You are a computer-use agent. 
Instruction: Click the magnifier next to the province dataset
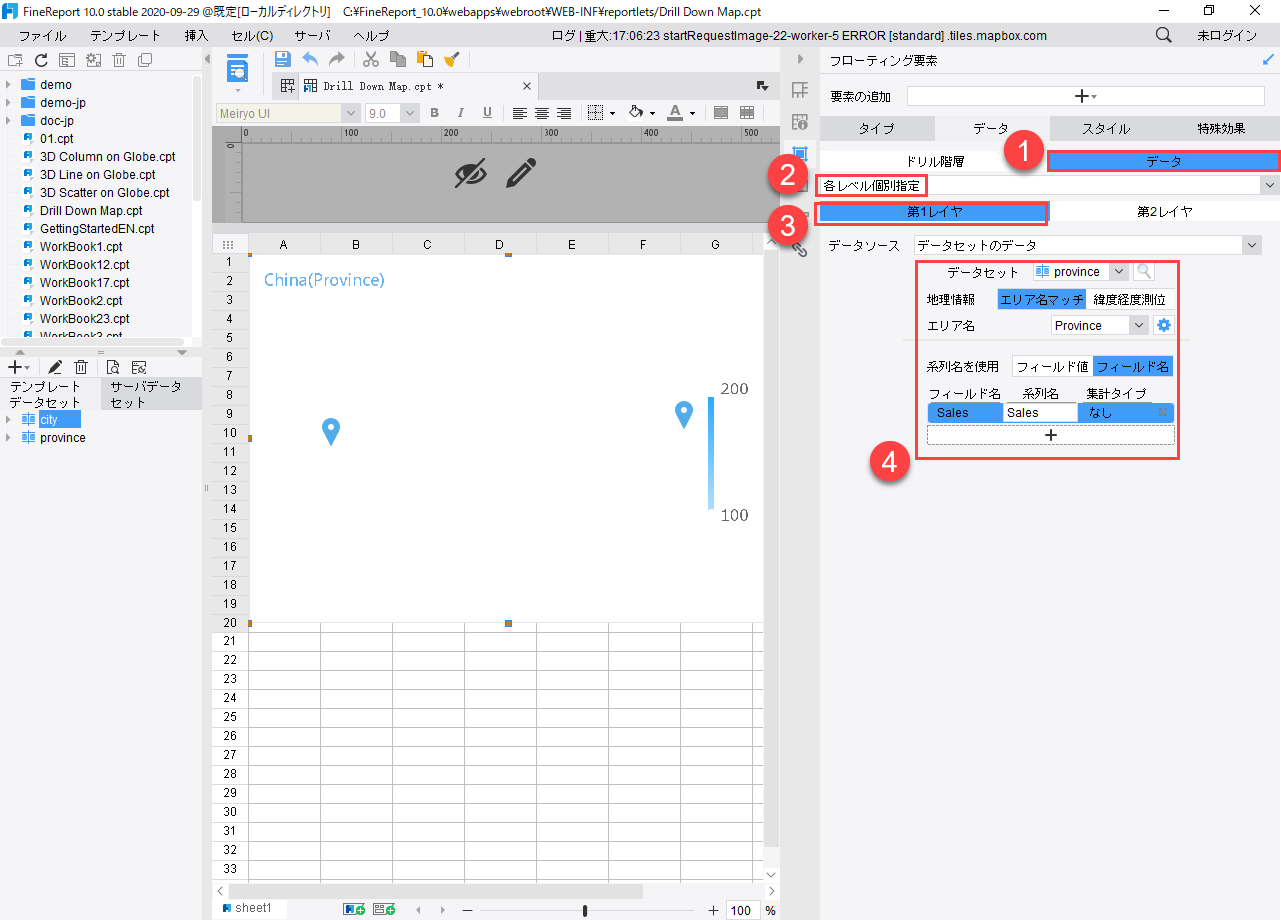(1144, 272)
